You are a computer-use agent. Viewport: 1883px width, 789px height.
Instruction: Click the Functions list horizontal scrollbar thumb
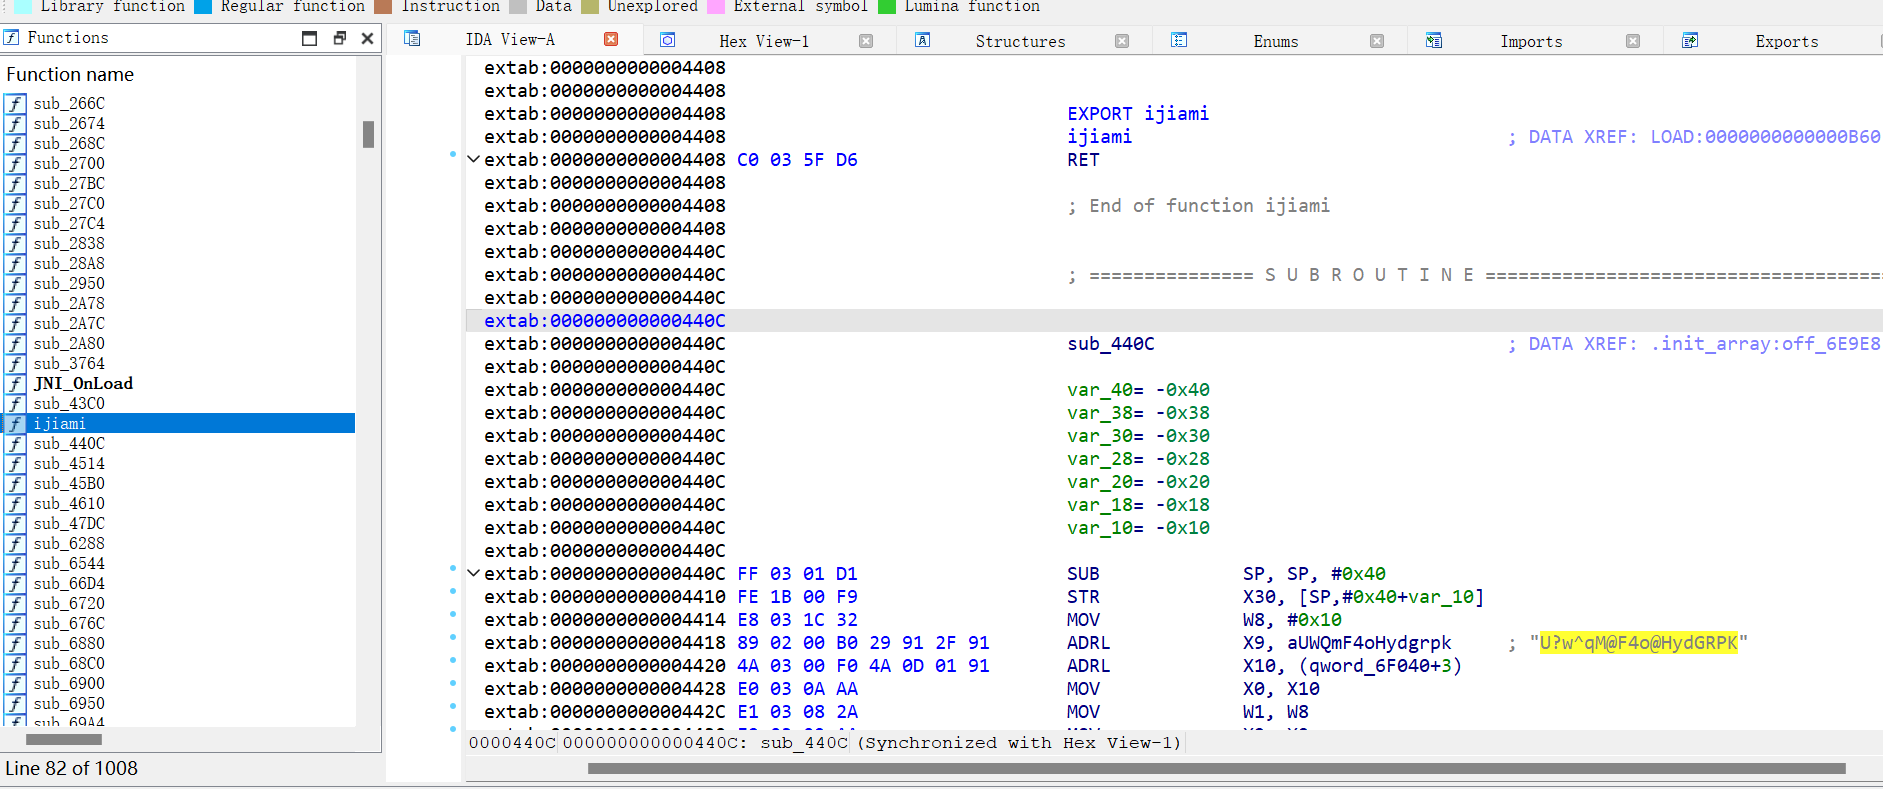(x=64, y=740)
